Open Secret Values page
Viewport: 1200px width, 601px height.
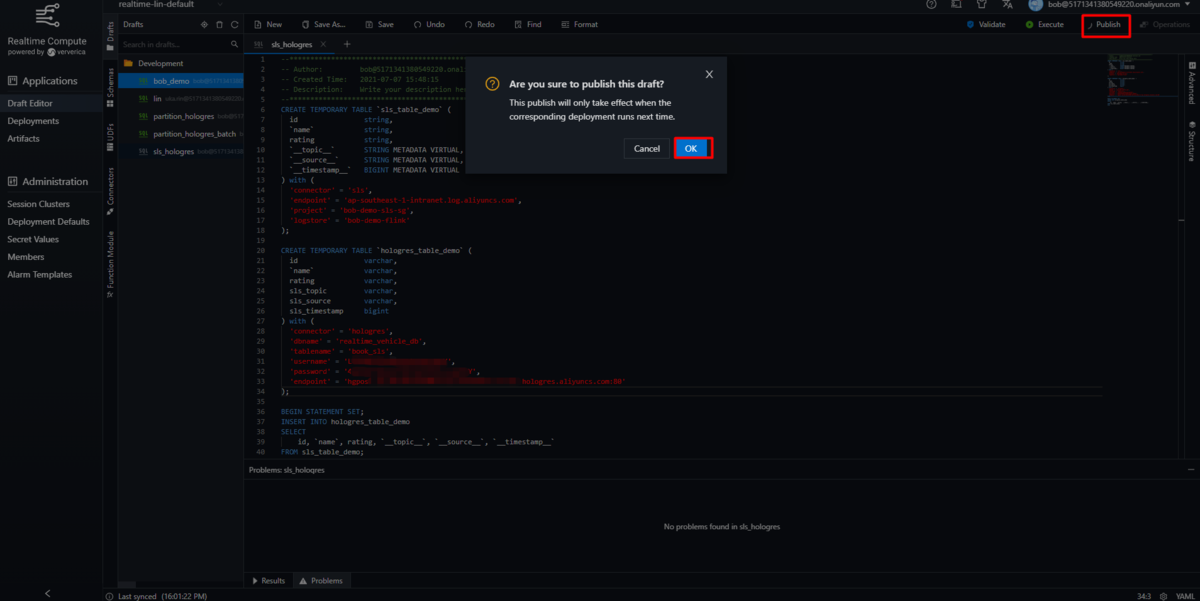pos(33,239)
